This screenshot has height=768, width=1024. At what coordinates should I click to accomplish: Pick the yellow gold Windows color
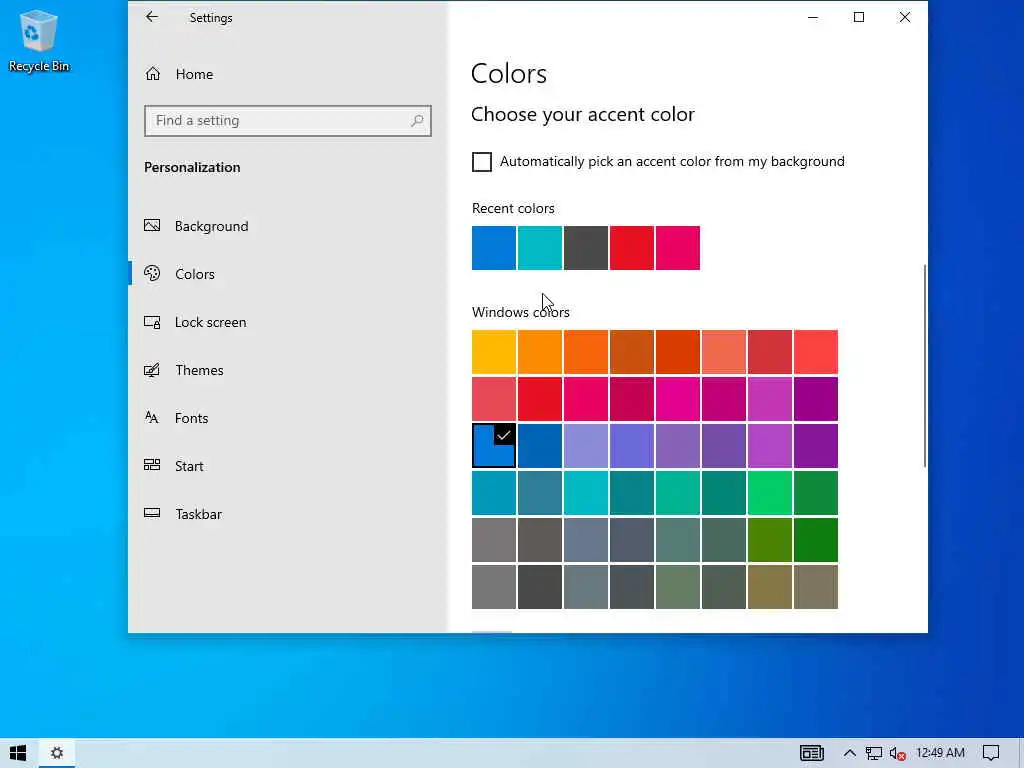(494, 352)
